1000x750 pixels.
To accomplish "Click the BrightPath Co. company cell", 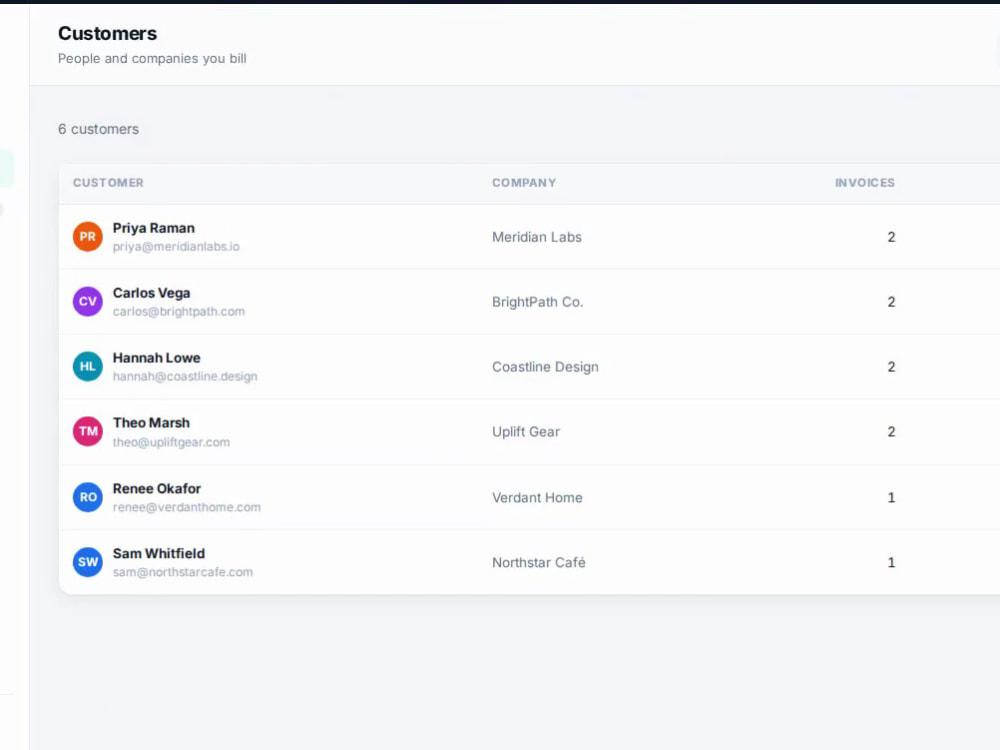I will (x=537, y=302).
